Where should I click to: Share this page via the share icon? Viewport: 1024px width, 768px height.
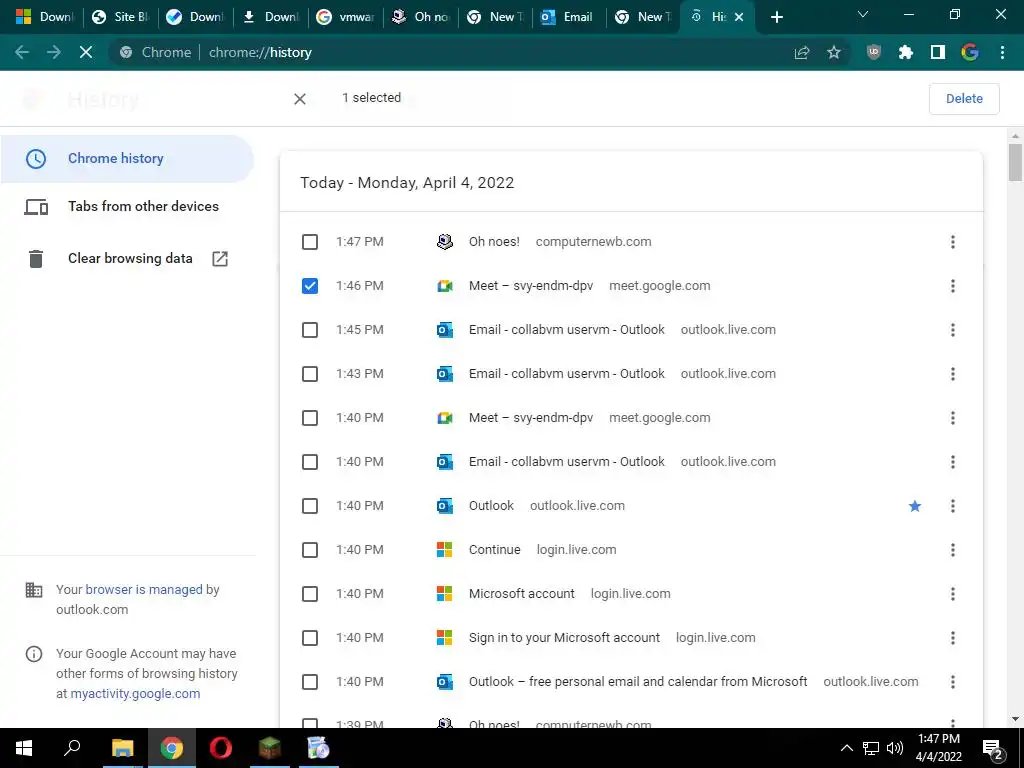pyautogui.click(x=802, y=52)
